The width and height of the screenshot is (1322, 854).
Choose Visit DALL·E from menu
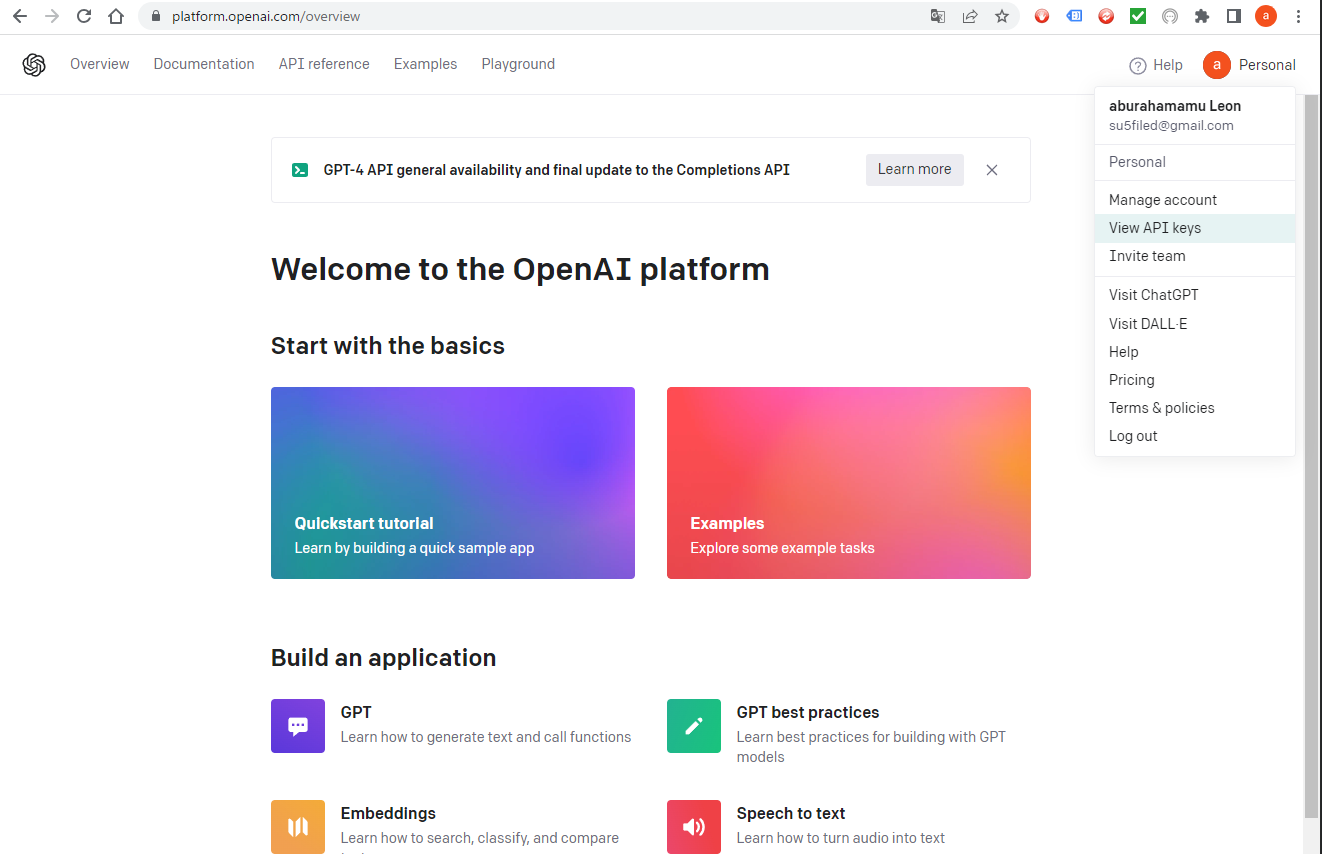click(1195, 324)
